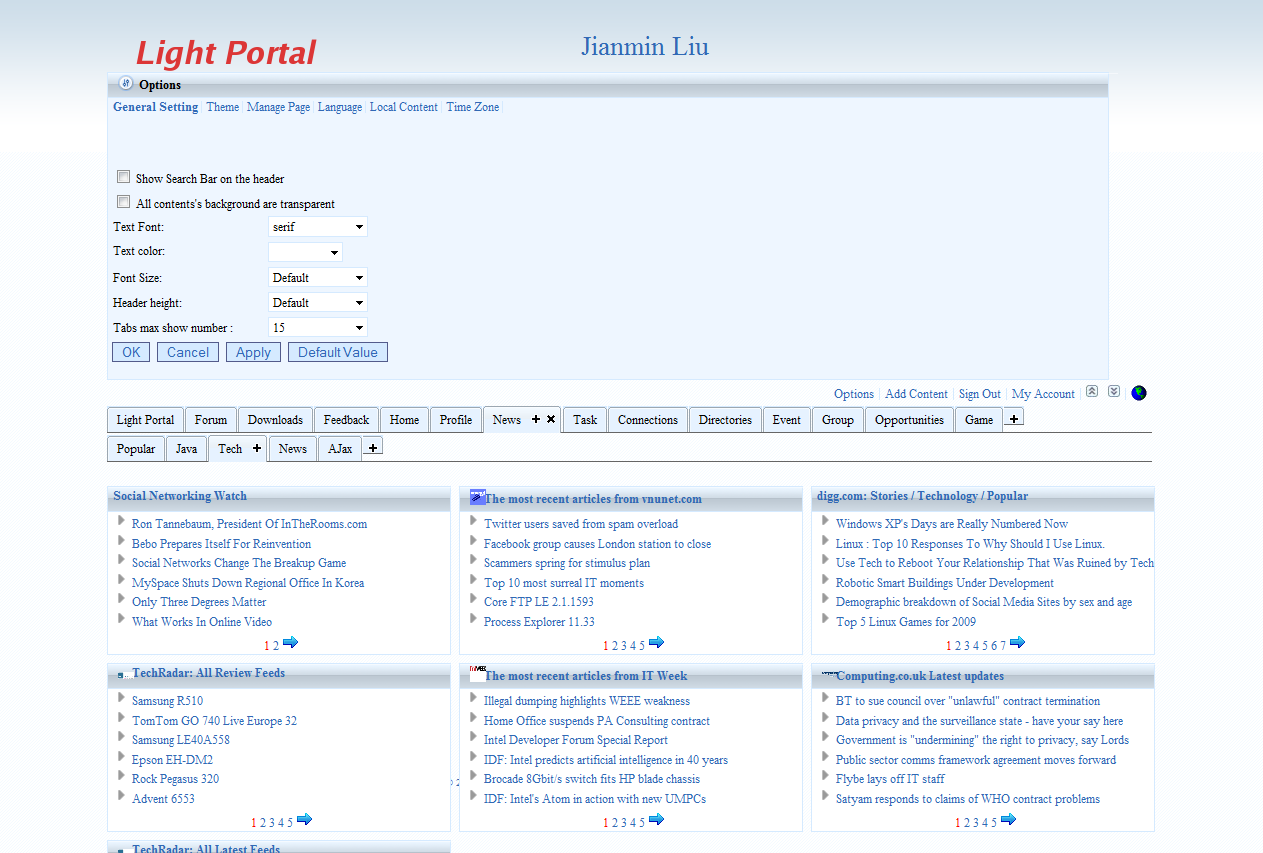Click the Light Portal logo
Image resolution: width=1263 pixels, height=853 pixels.
pos(226,53)
